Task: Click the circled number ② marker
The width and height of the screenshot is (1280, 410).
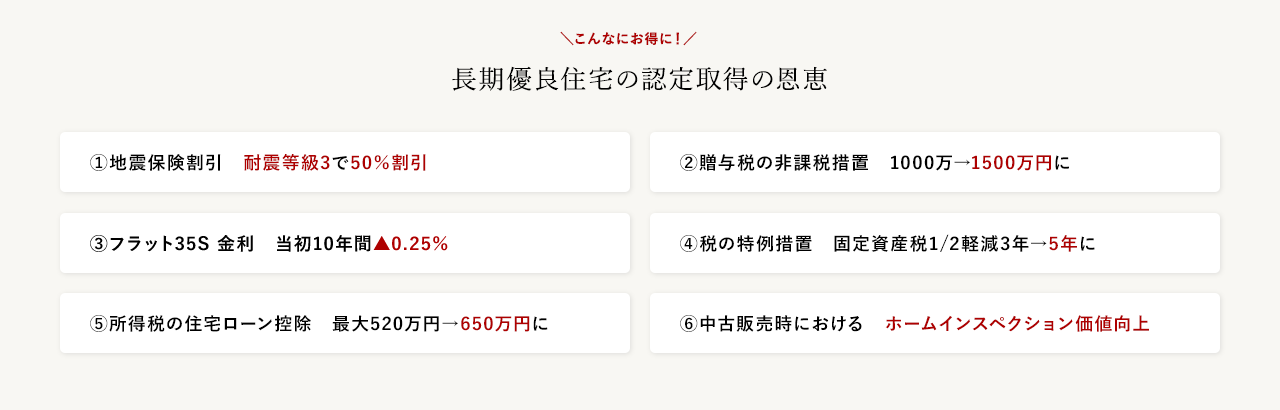Action: (688, 163)
